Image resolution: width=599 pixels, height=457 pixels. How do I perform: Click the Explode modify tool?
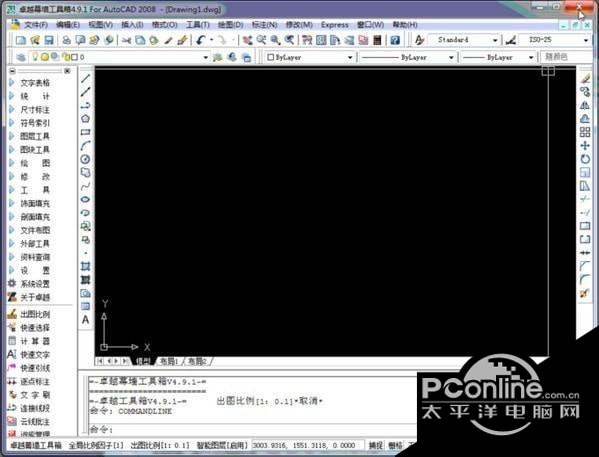click(x=585, y=293)
